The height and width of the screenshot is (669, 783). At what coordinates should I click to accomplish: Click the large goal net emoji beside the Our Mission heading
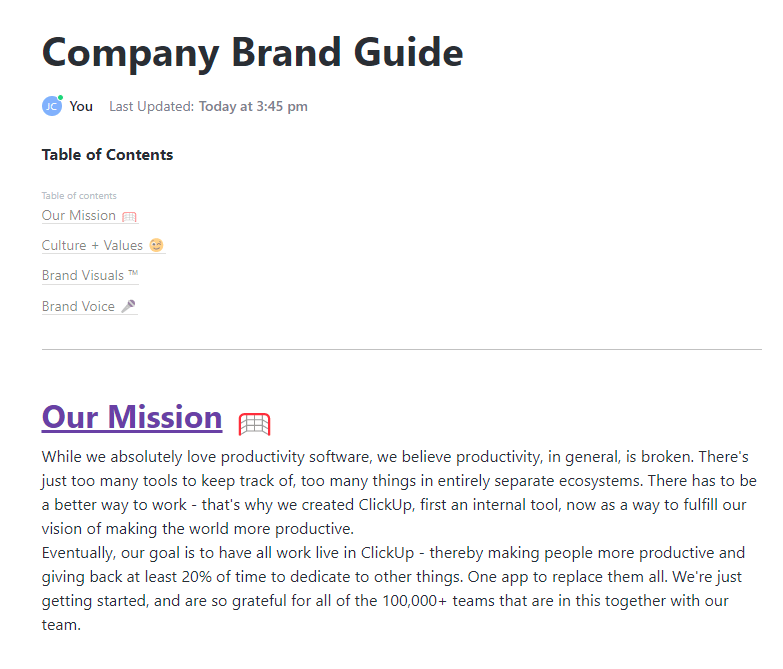[x=254, y=424]
